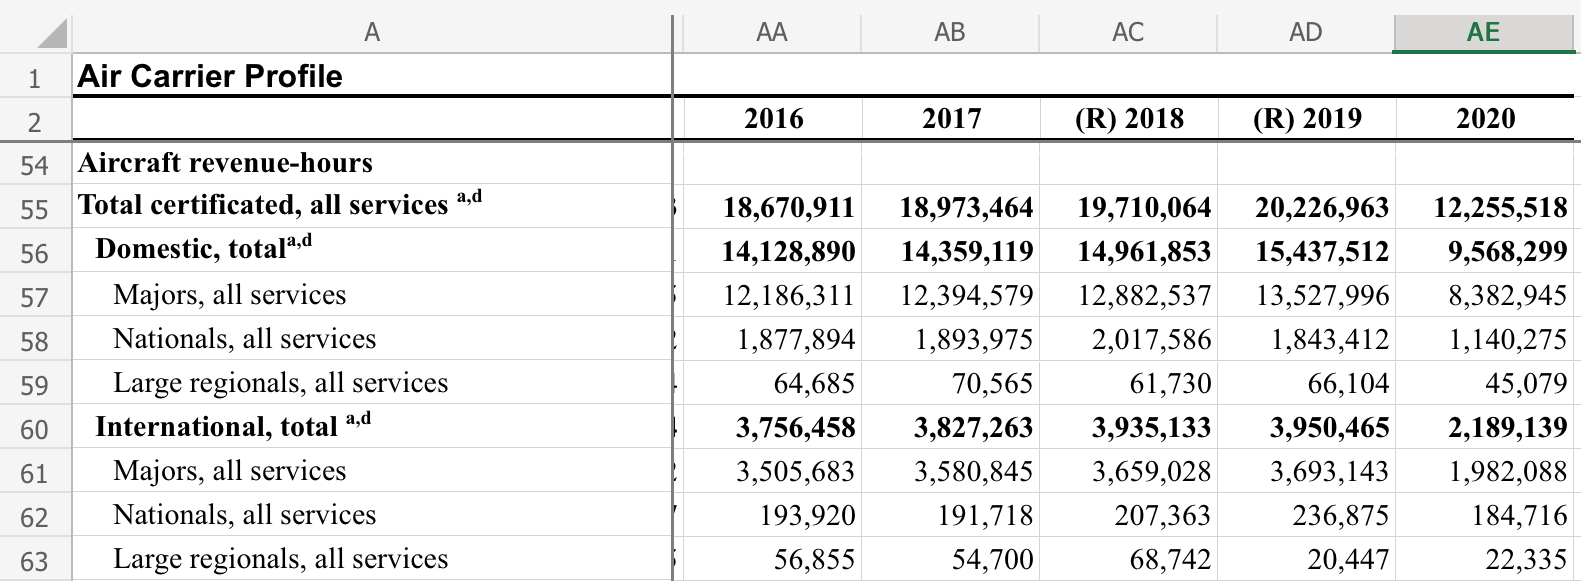Image resolution: width=1581 pixels, height=581 pixels.
Task: Click the 'Air Carrier Profile' title cell
Action: (x=372, y=76)
